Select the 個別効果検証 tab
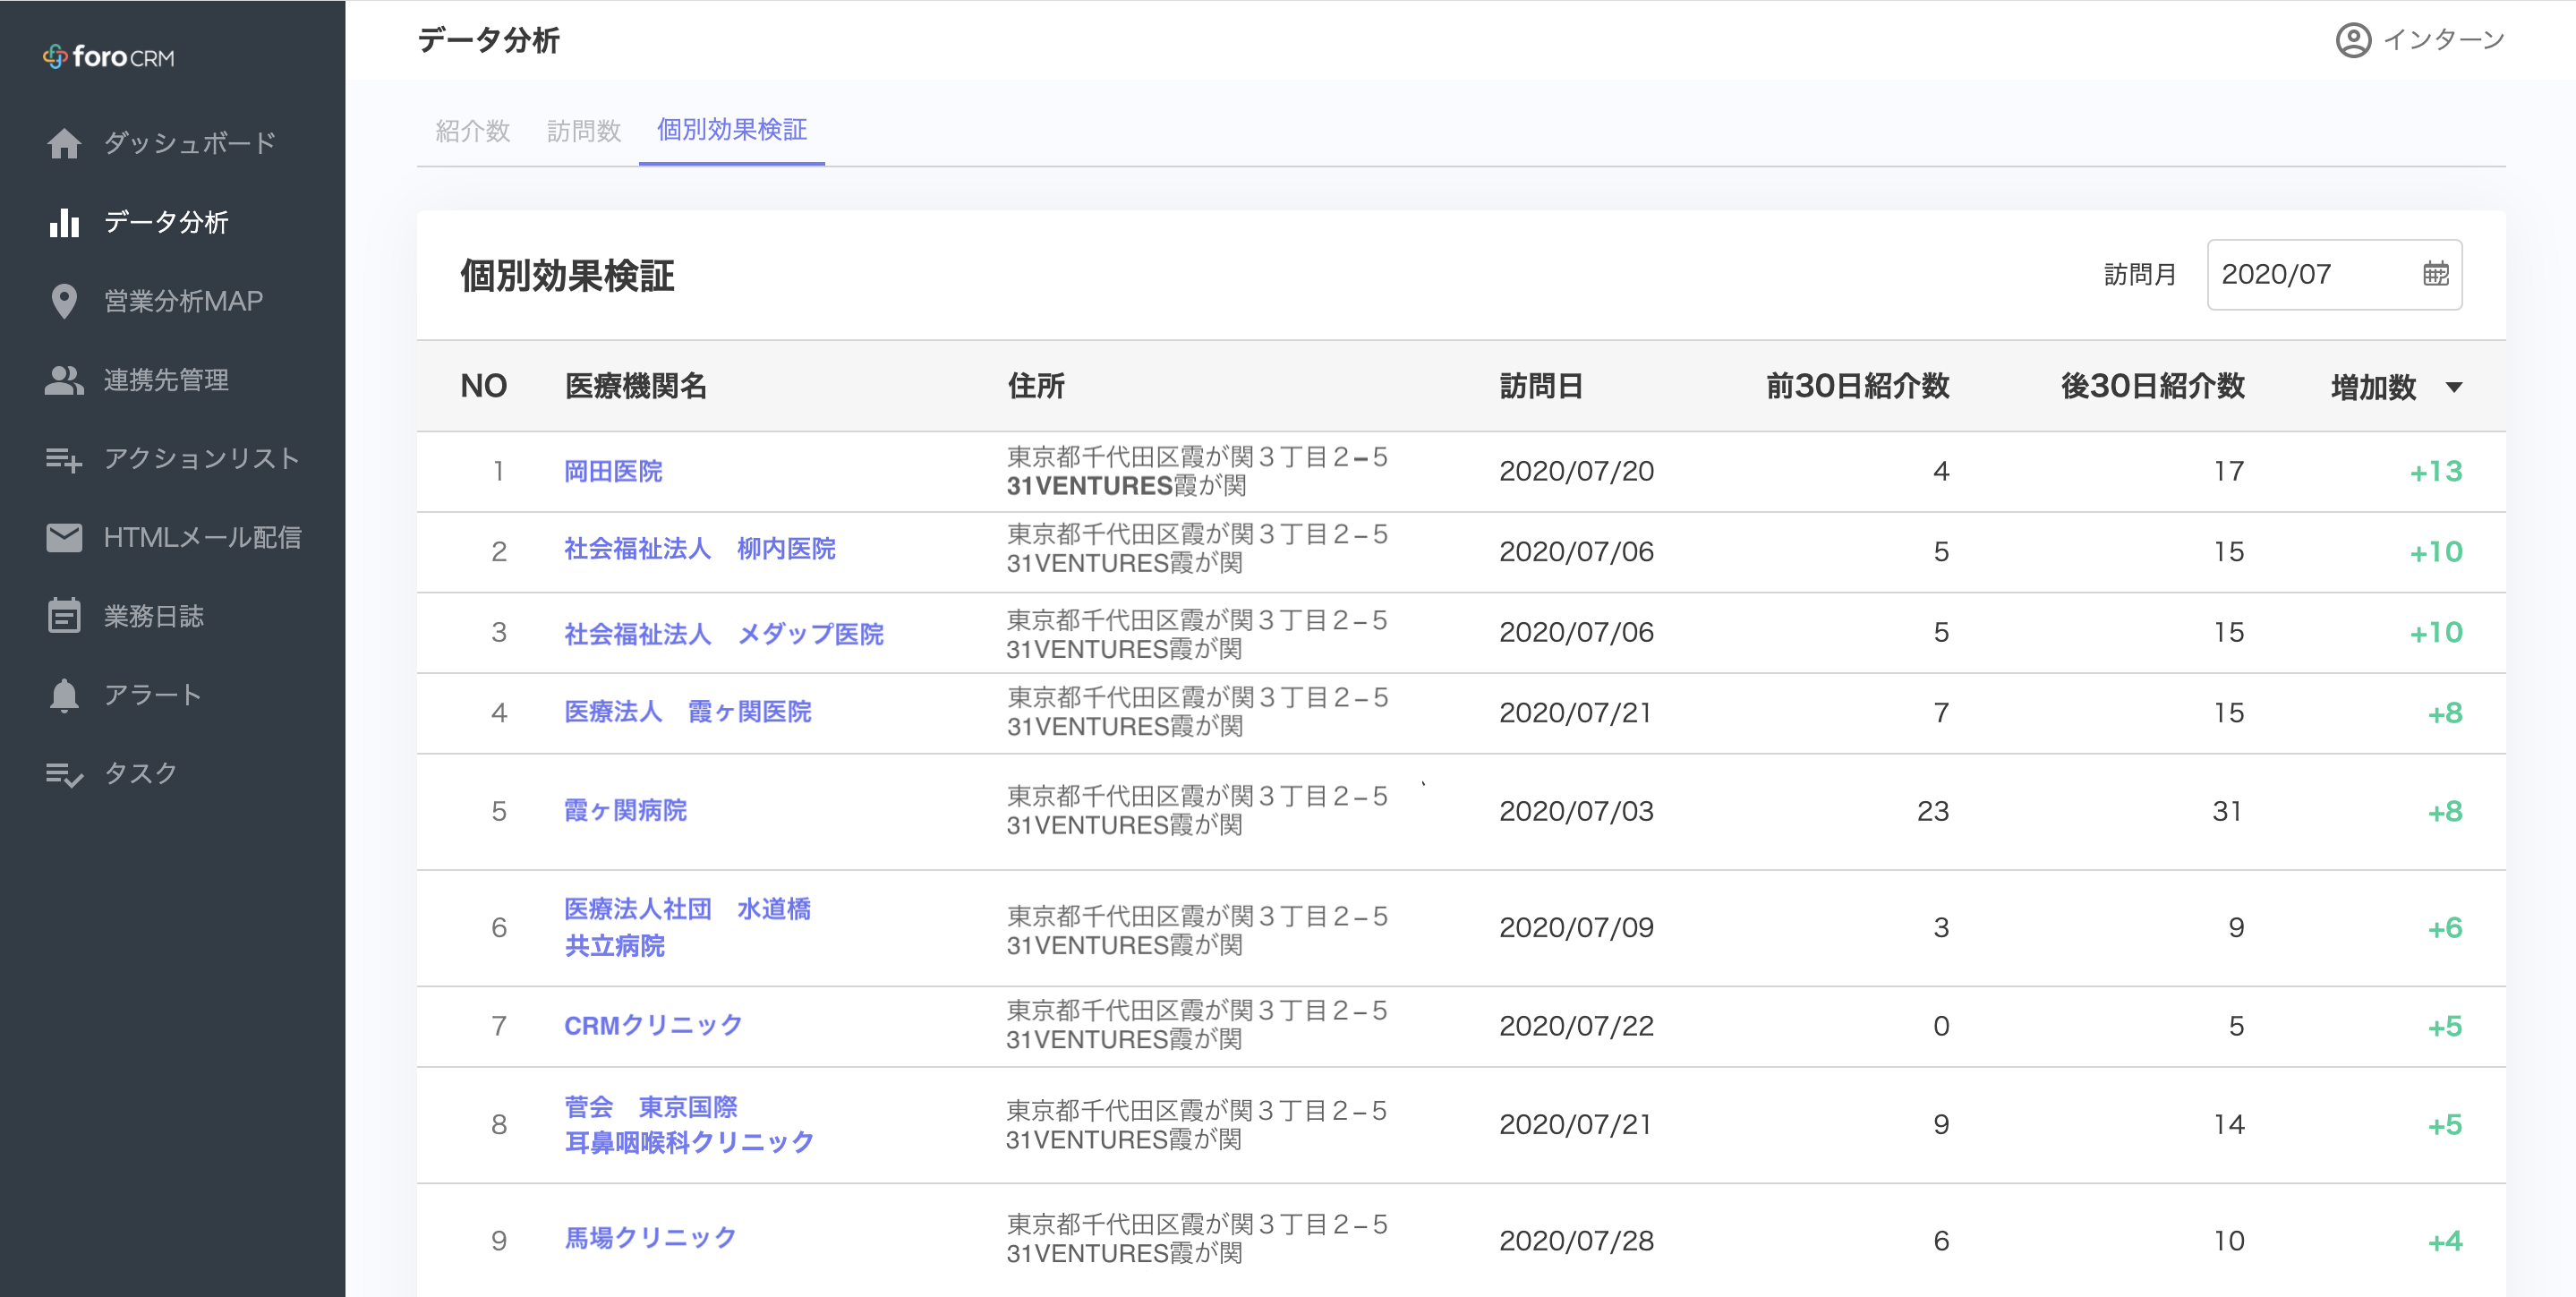Image resolution: width=2576 pixels, height=1297 pixels. point(732,130)
